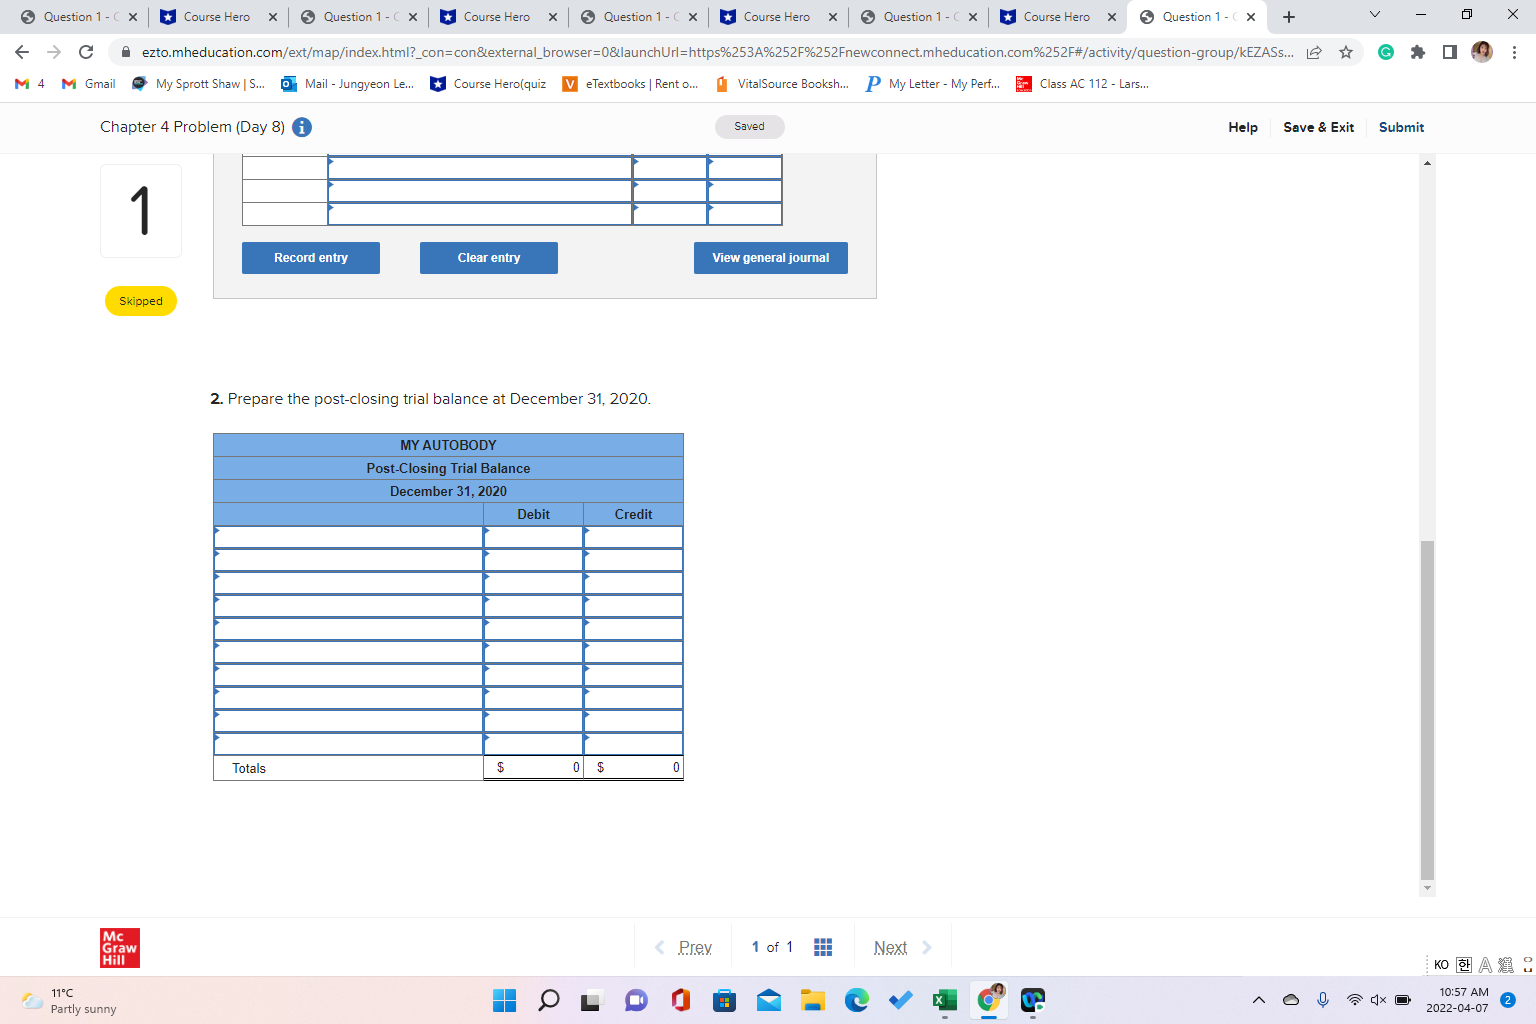1536x1024 pixels.
Task: Go back with the browser back arrow
Action: (22, 52)
